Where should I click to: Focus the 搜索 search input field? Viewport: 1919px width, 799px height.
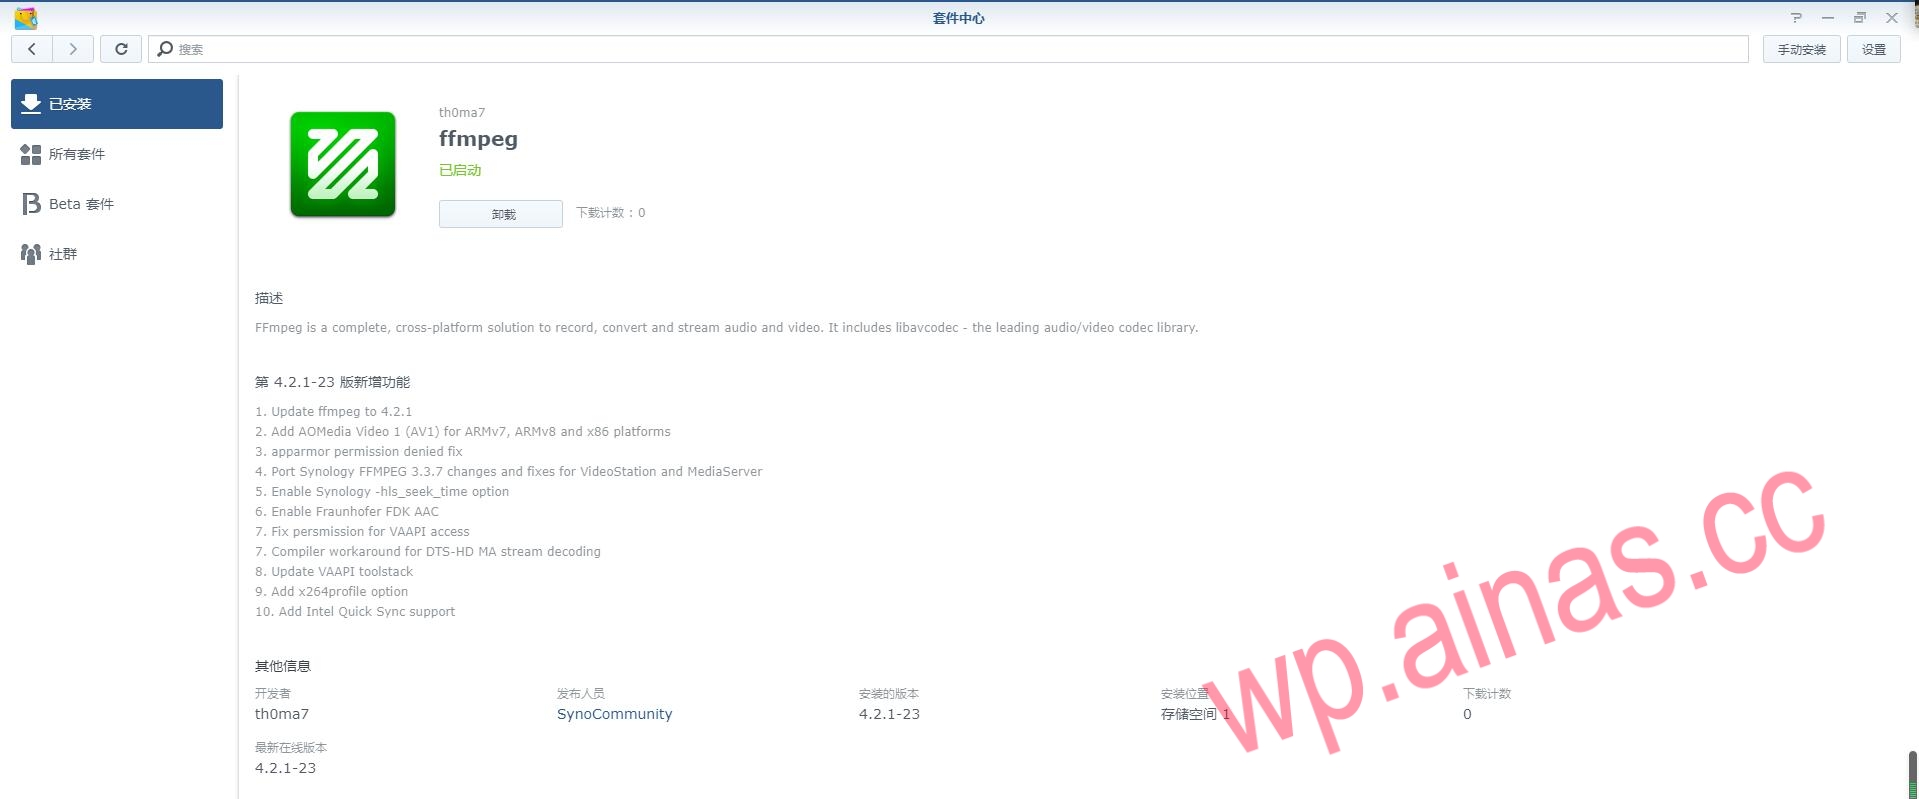948,49
